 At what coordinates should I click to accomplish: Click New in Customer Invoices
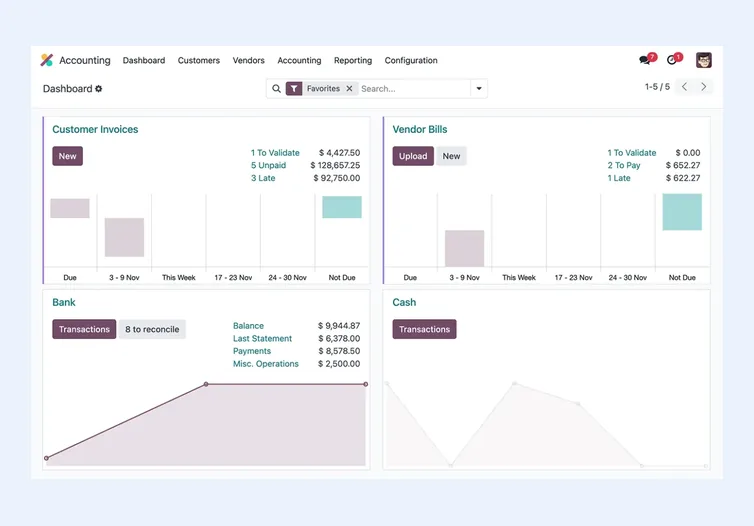pos(67,156)
